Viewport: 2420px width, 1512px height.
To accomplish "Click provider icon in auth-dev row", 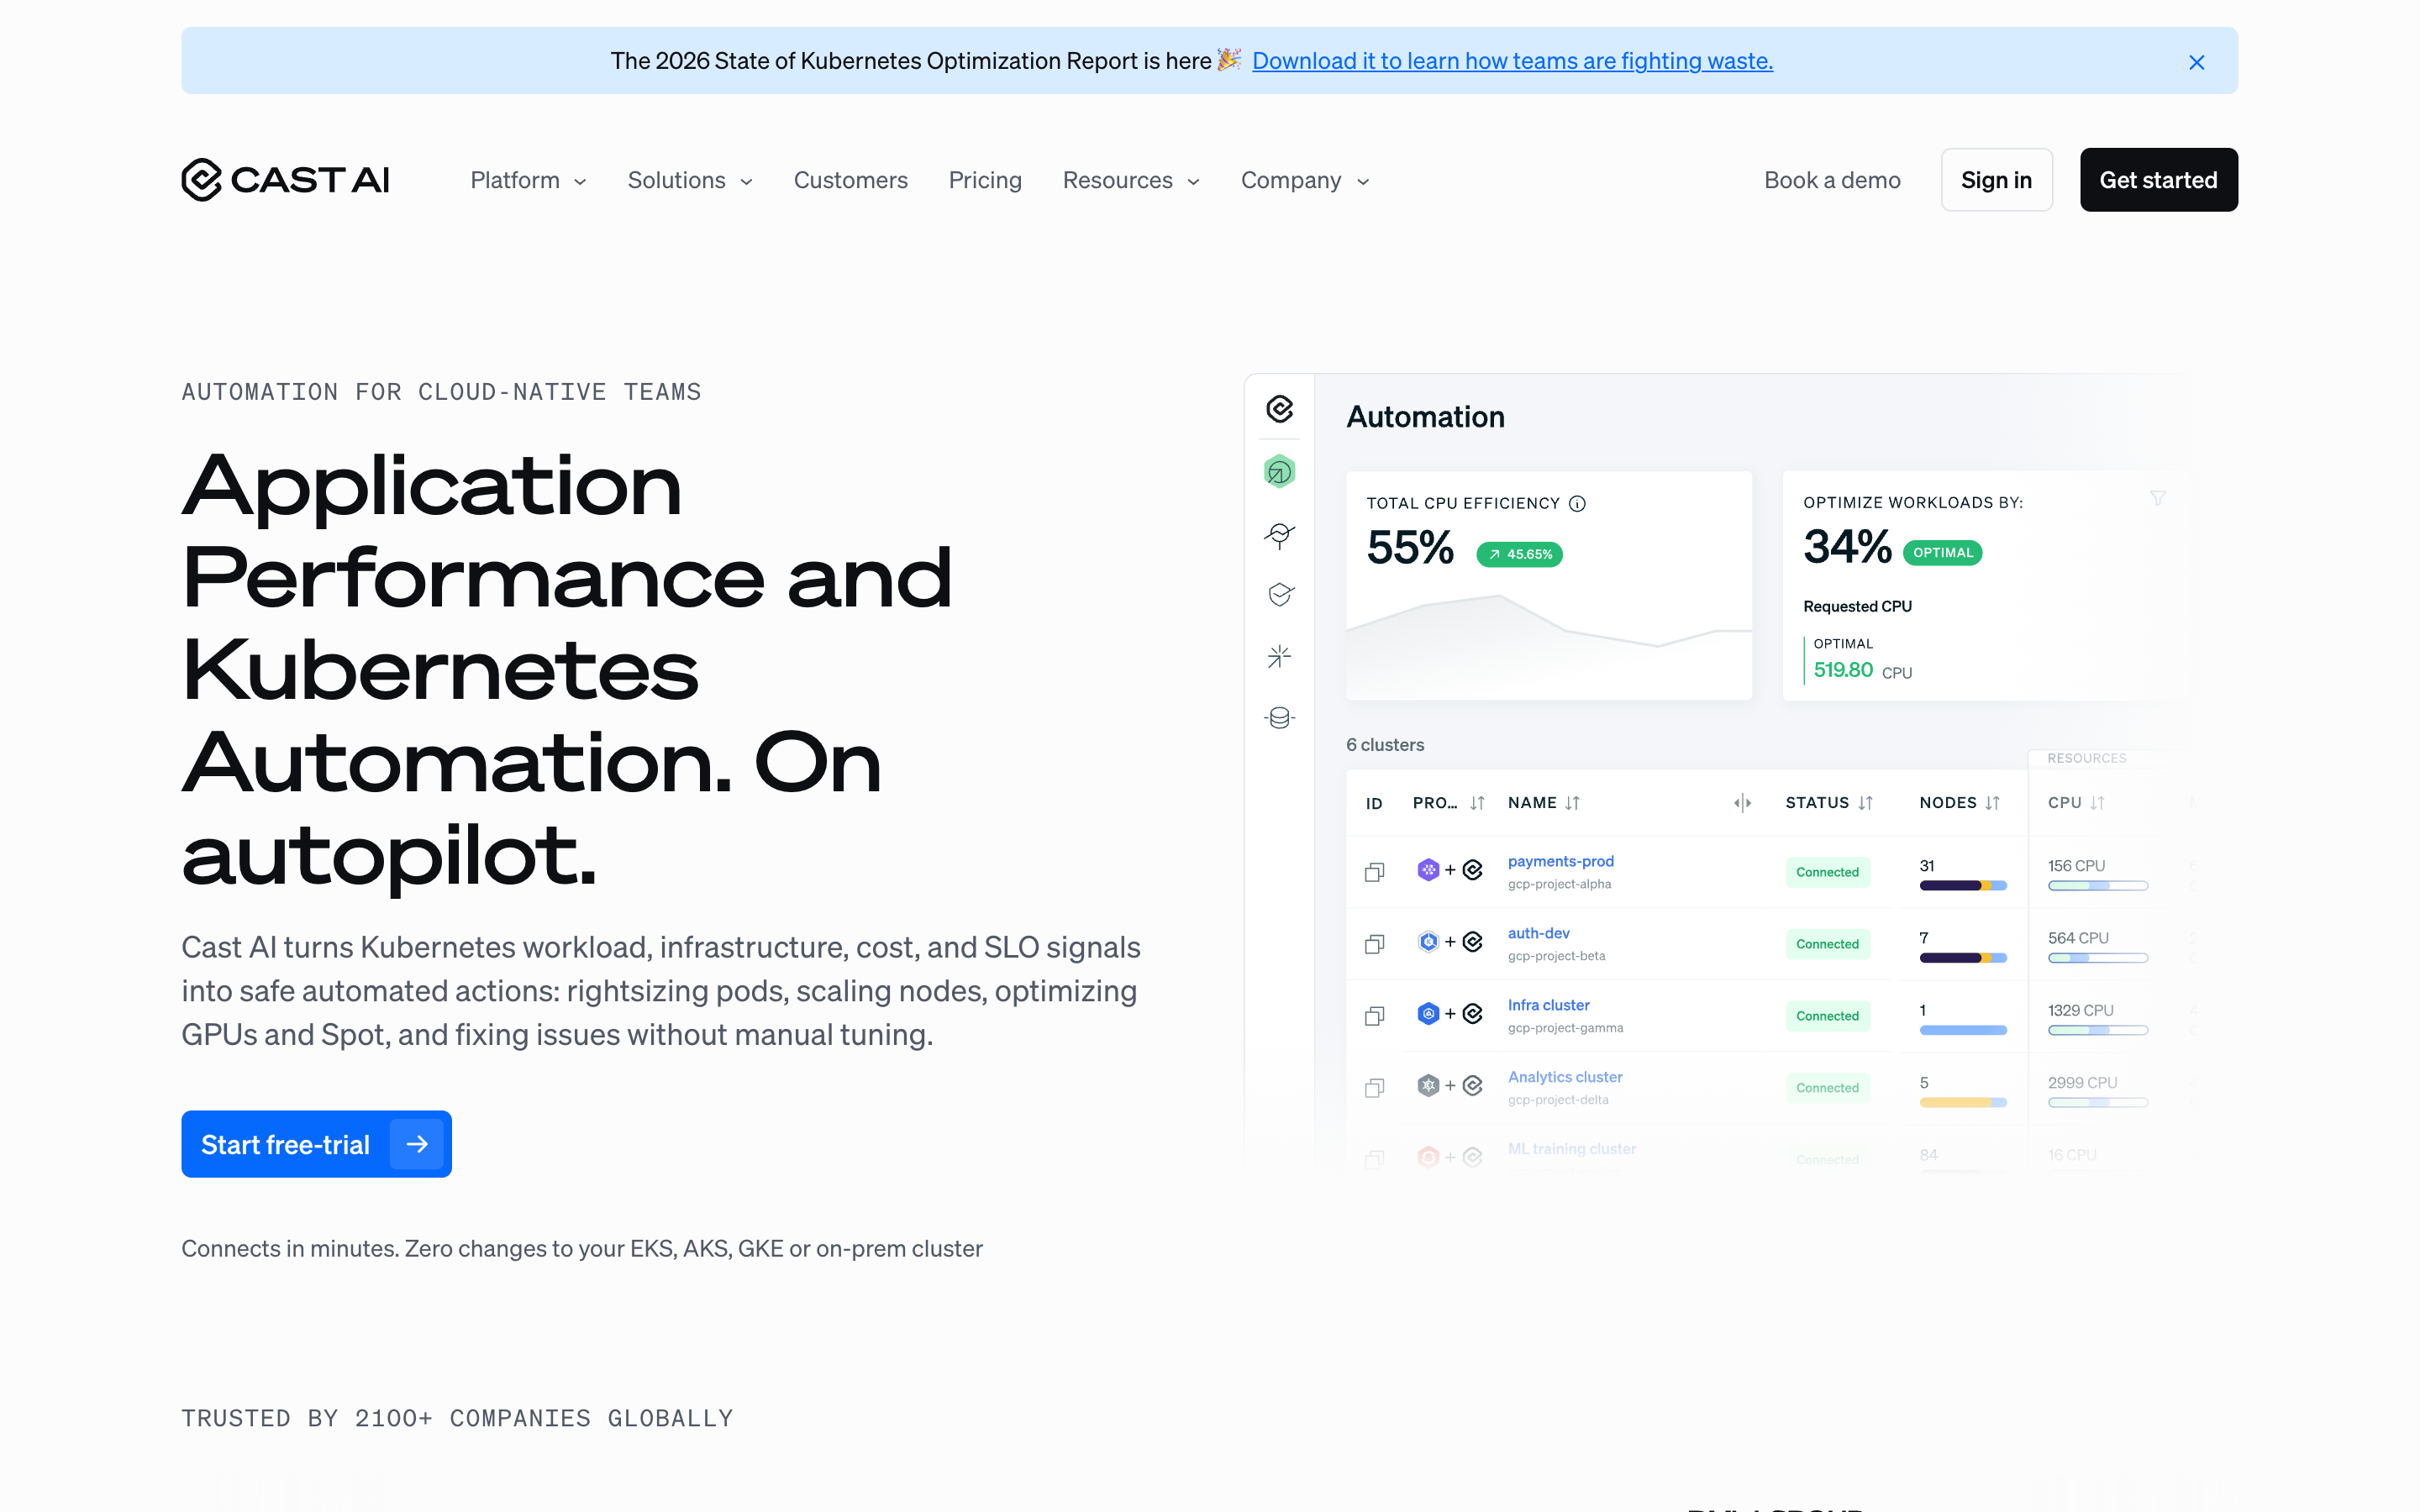I will pos(1428,942).
